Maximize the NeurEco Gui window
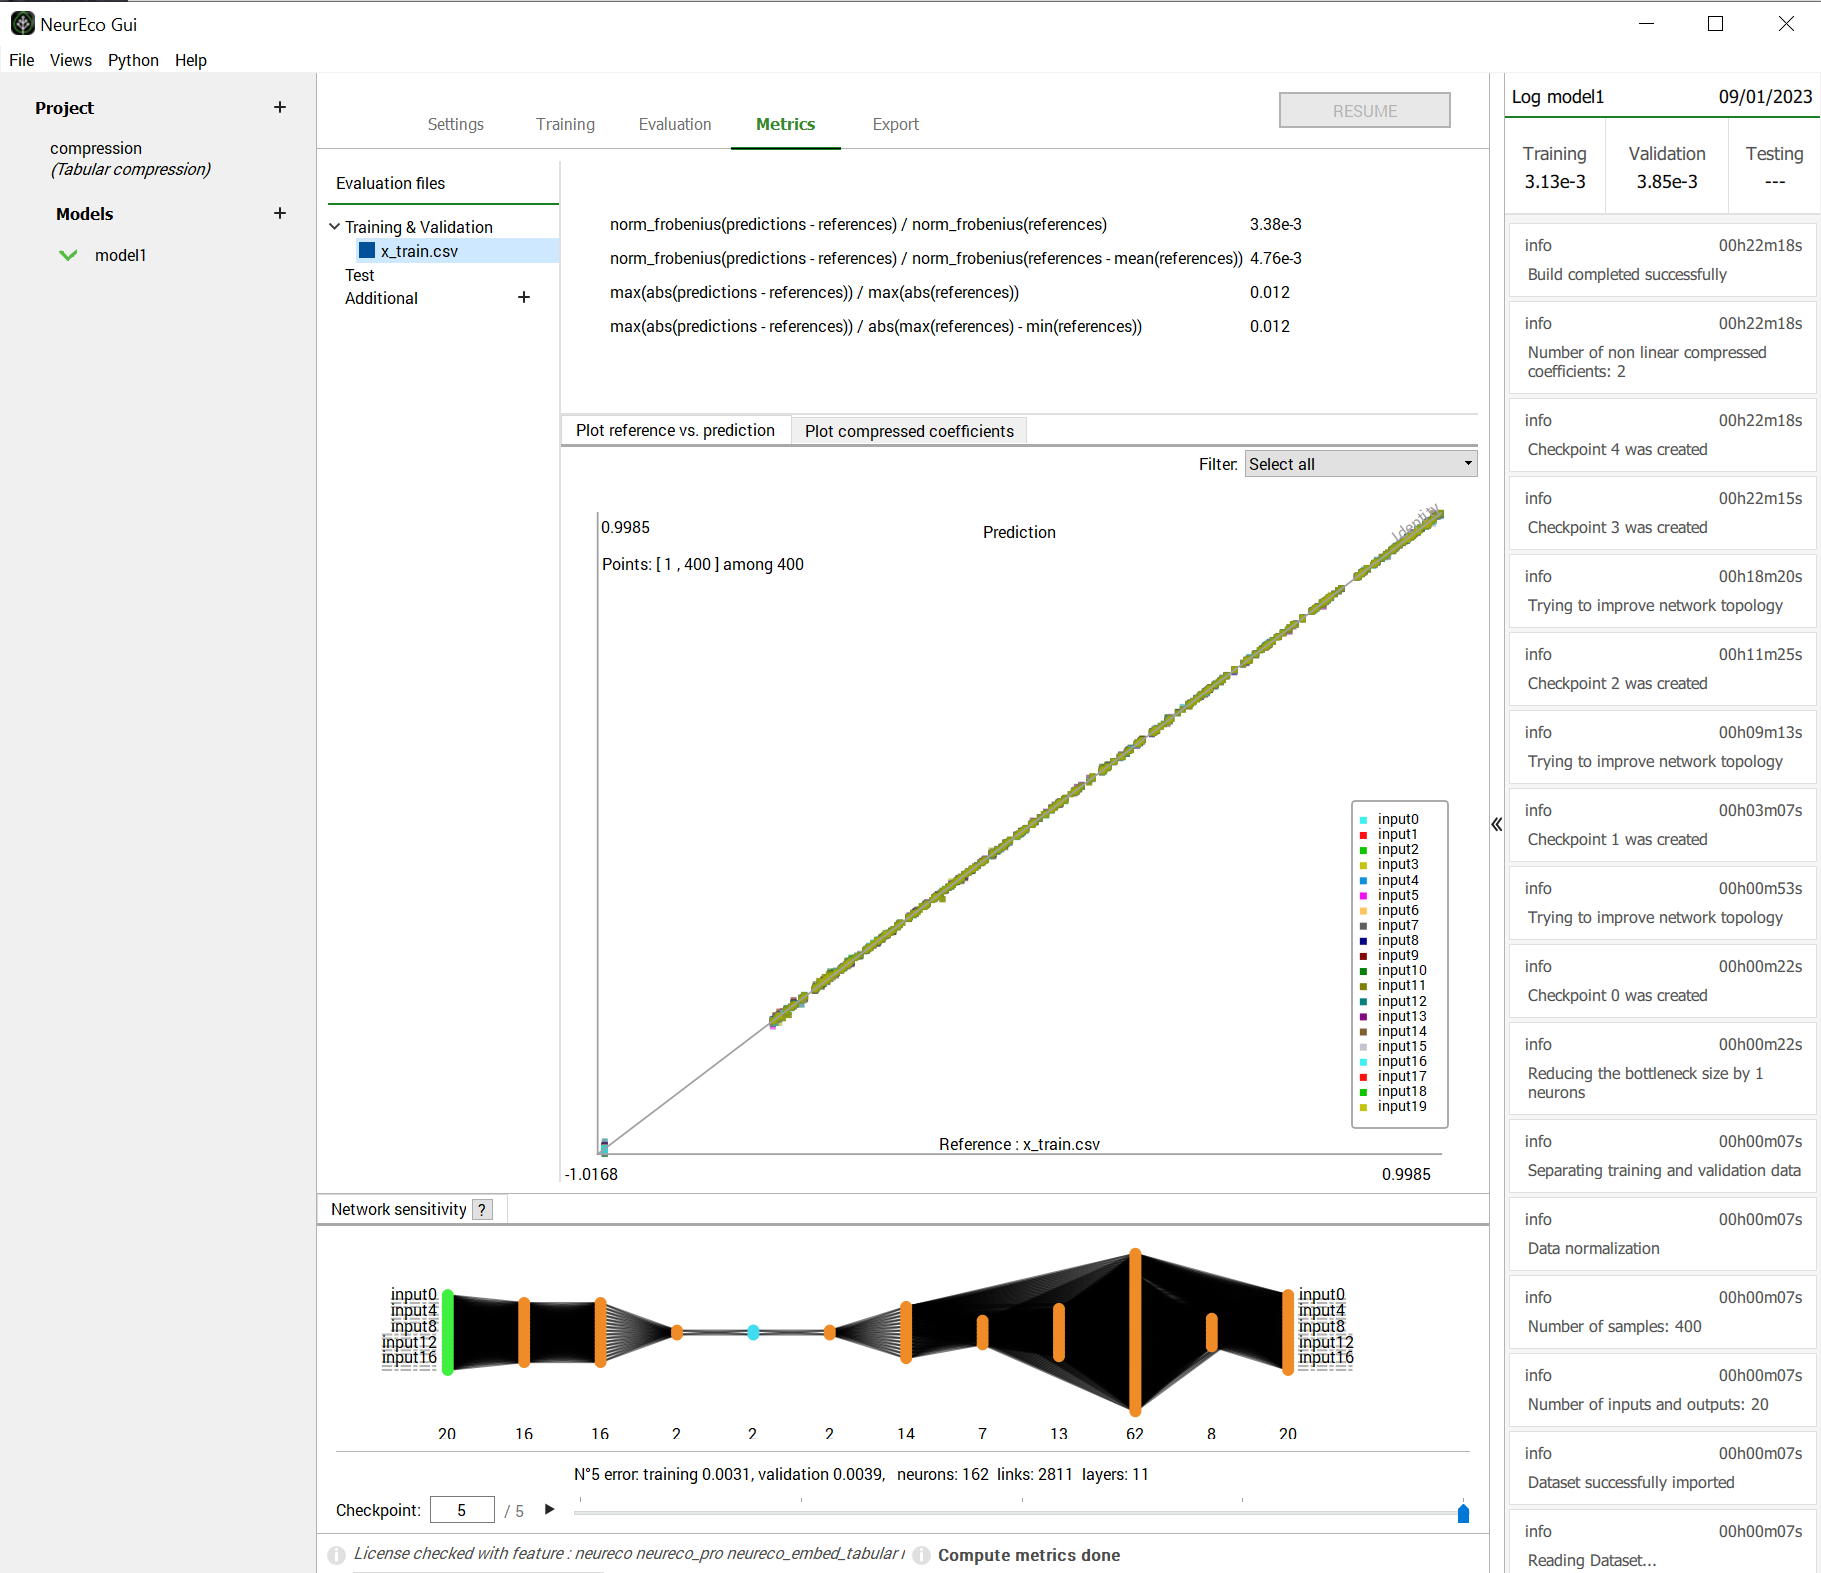The width and height of the screenshot is (1821, 1573). (x=1715, y=24)
